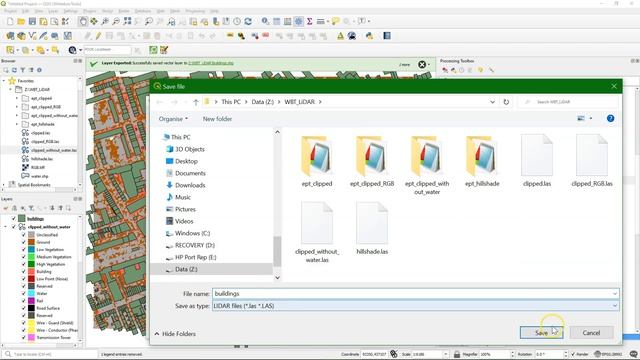
Task: Uncheck the Building class checkbox
Action: coord(24,271)
